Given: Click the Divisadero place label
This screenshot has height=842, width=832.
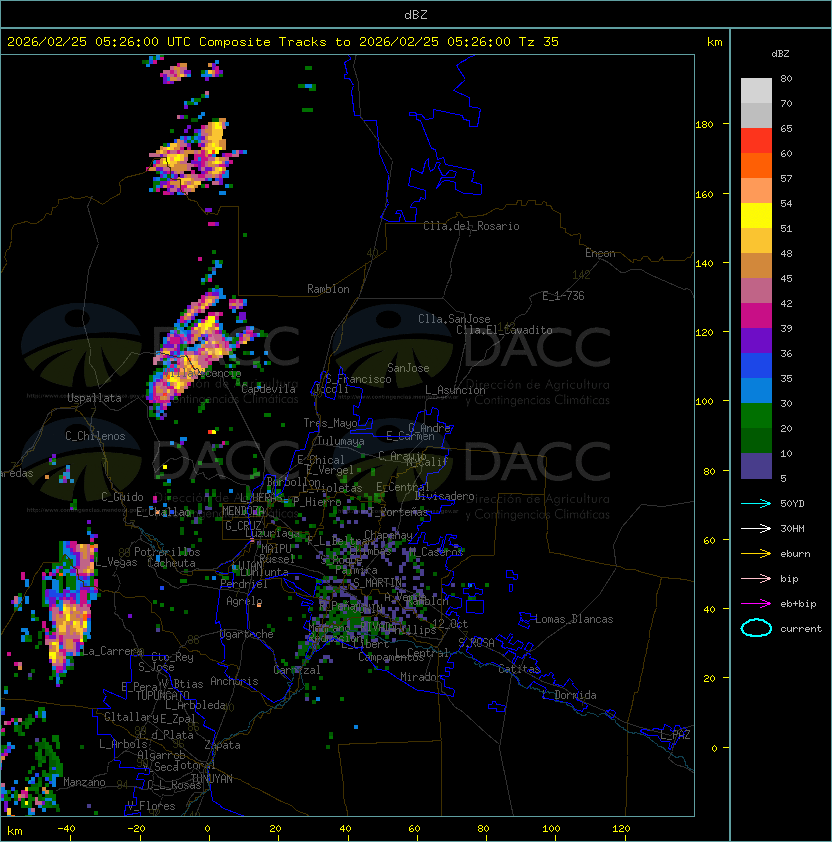Looking at the screenshot, I should 445,496.
